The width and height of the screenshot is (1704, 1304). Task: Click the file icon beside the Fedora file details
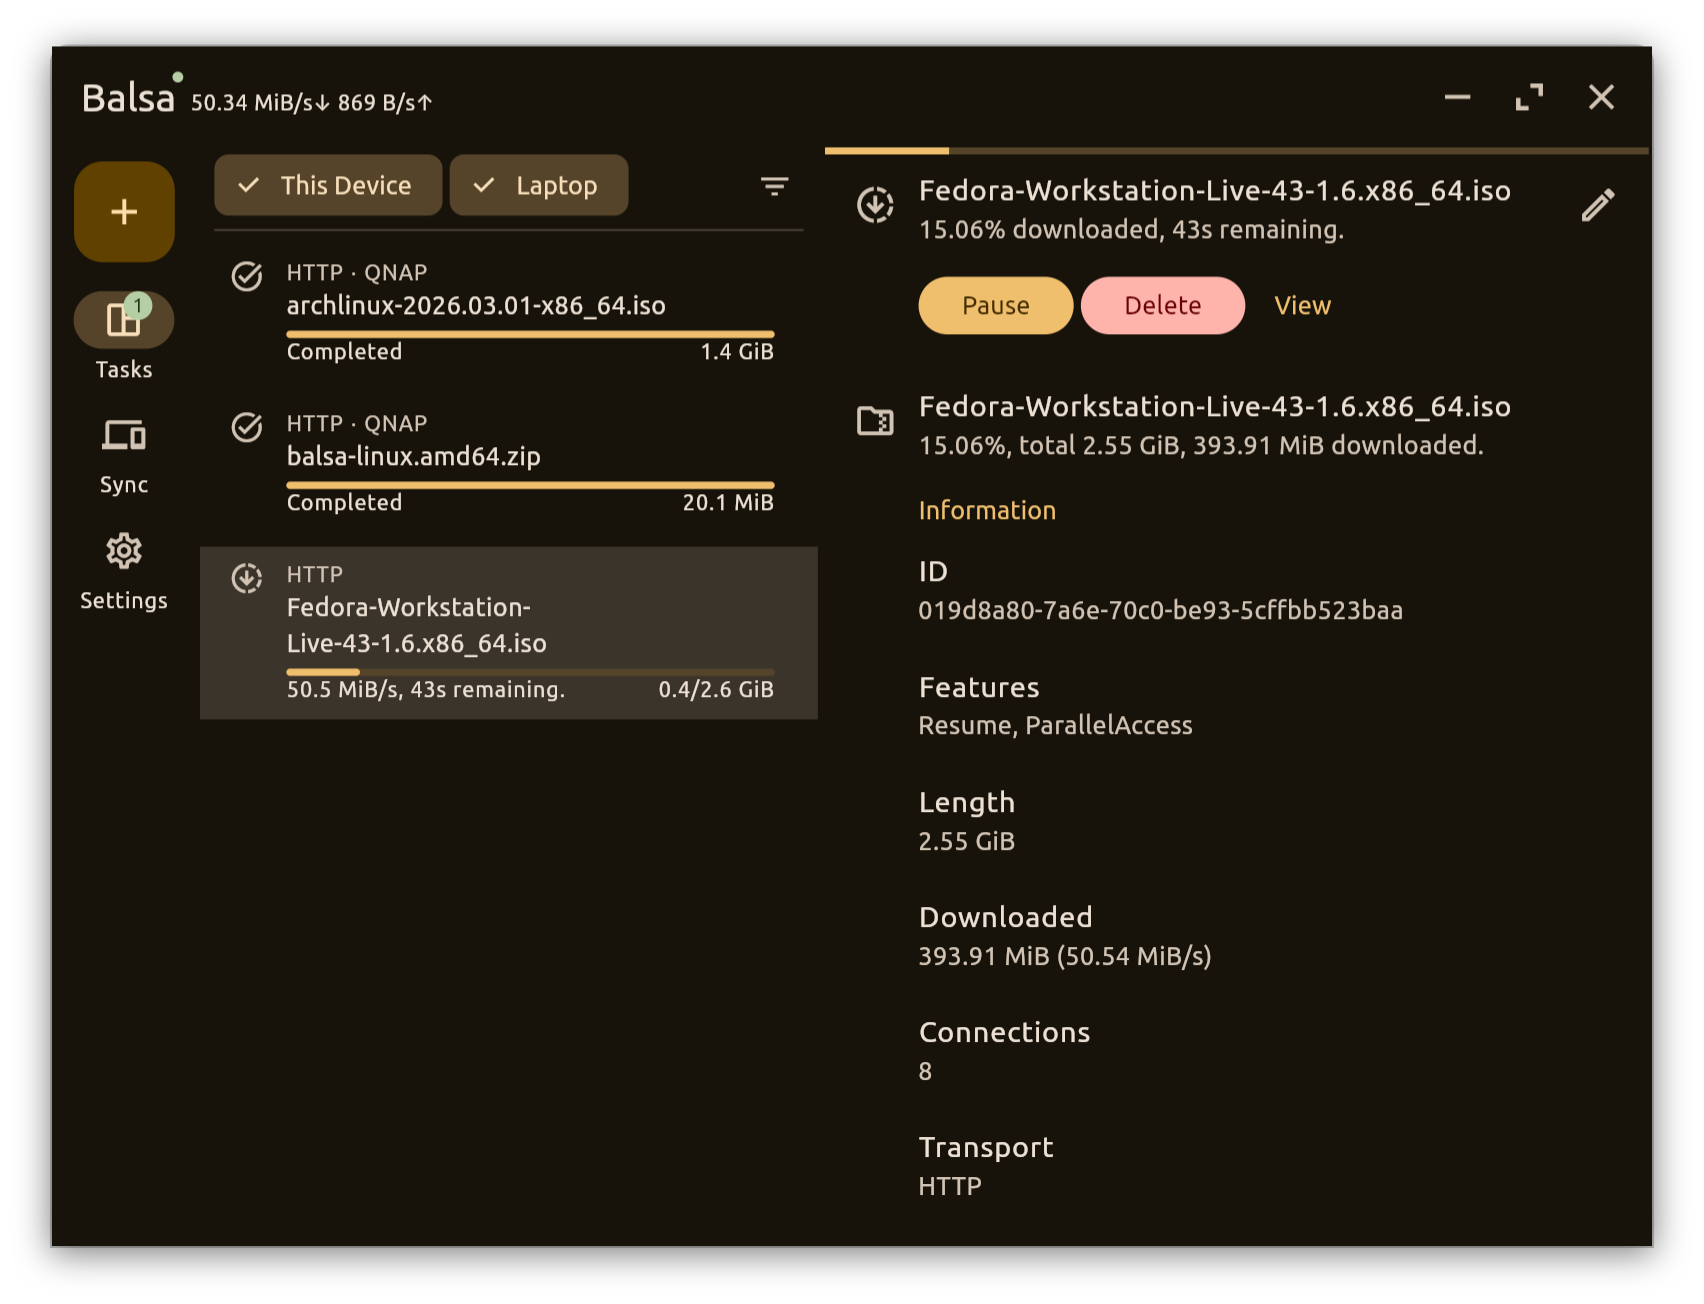point(874,421)
